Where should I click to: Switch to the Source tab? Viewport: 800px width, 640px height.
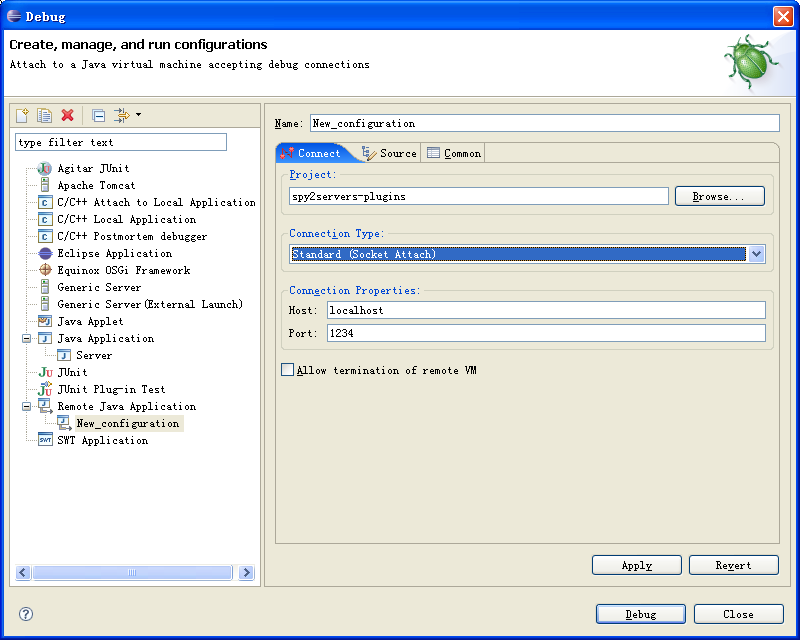(389, 153)
